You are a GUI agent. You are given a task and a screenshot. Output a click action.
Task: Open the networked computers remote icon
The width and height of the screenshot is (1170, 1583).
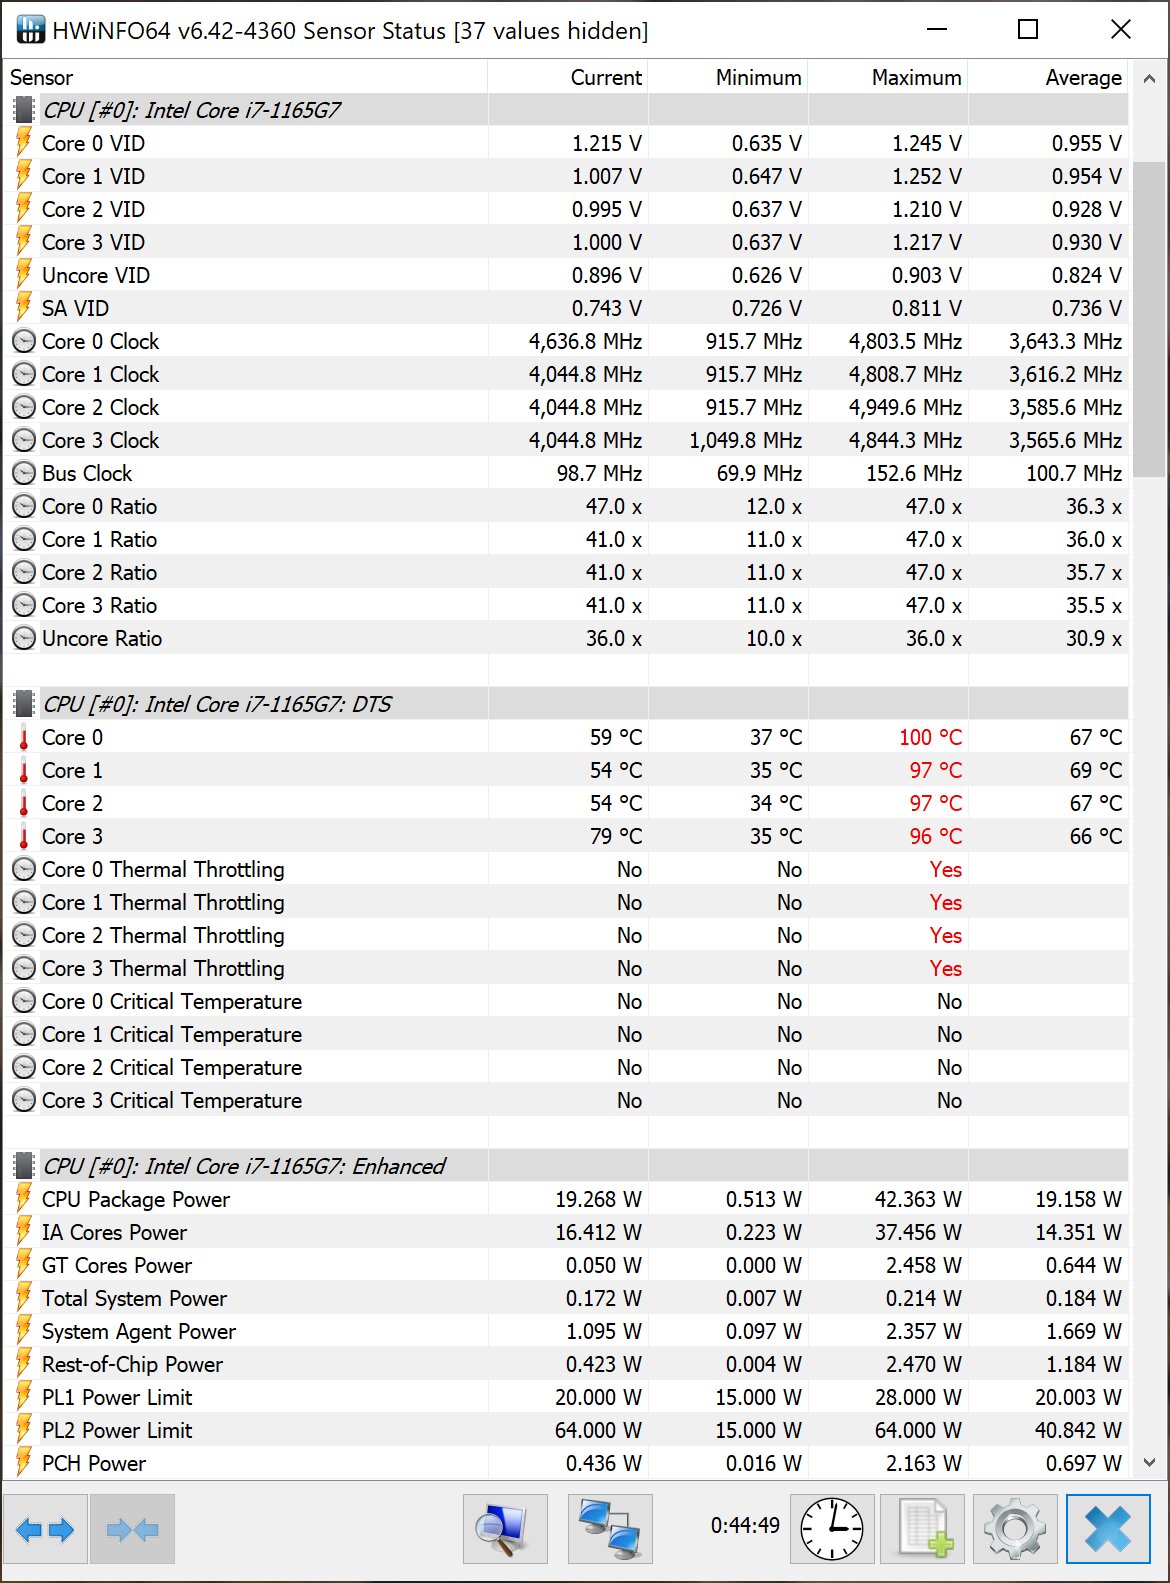pos(610,1529)
